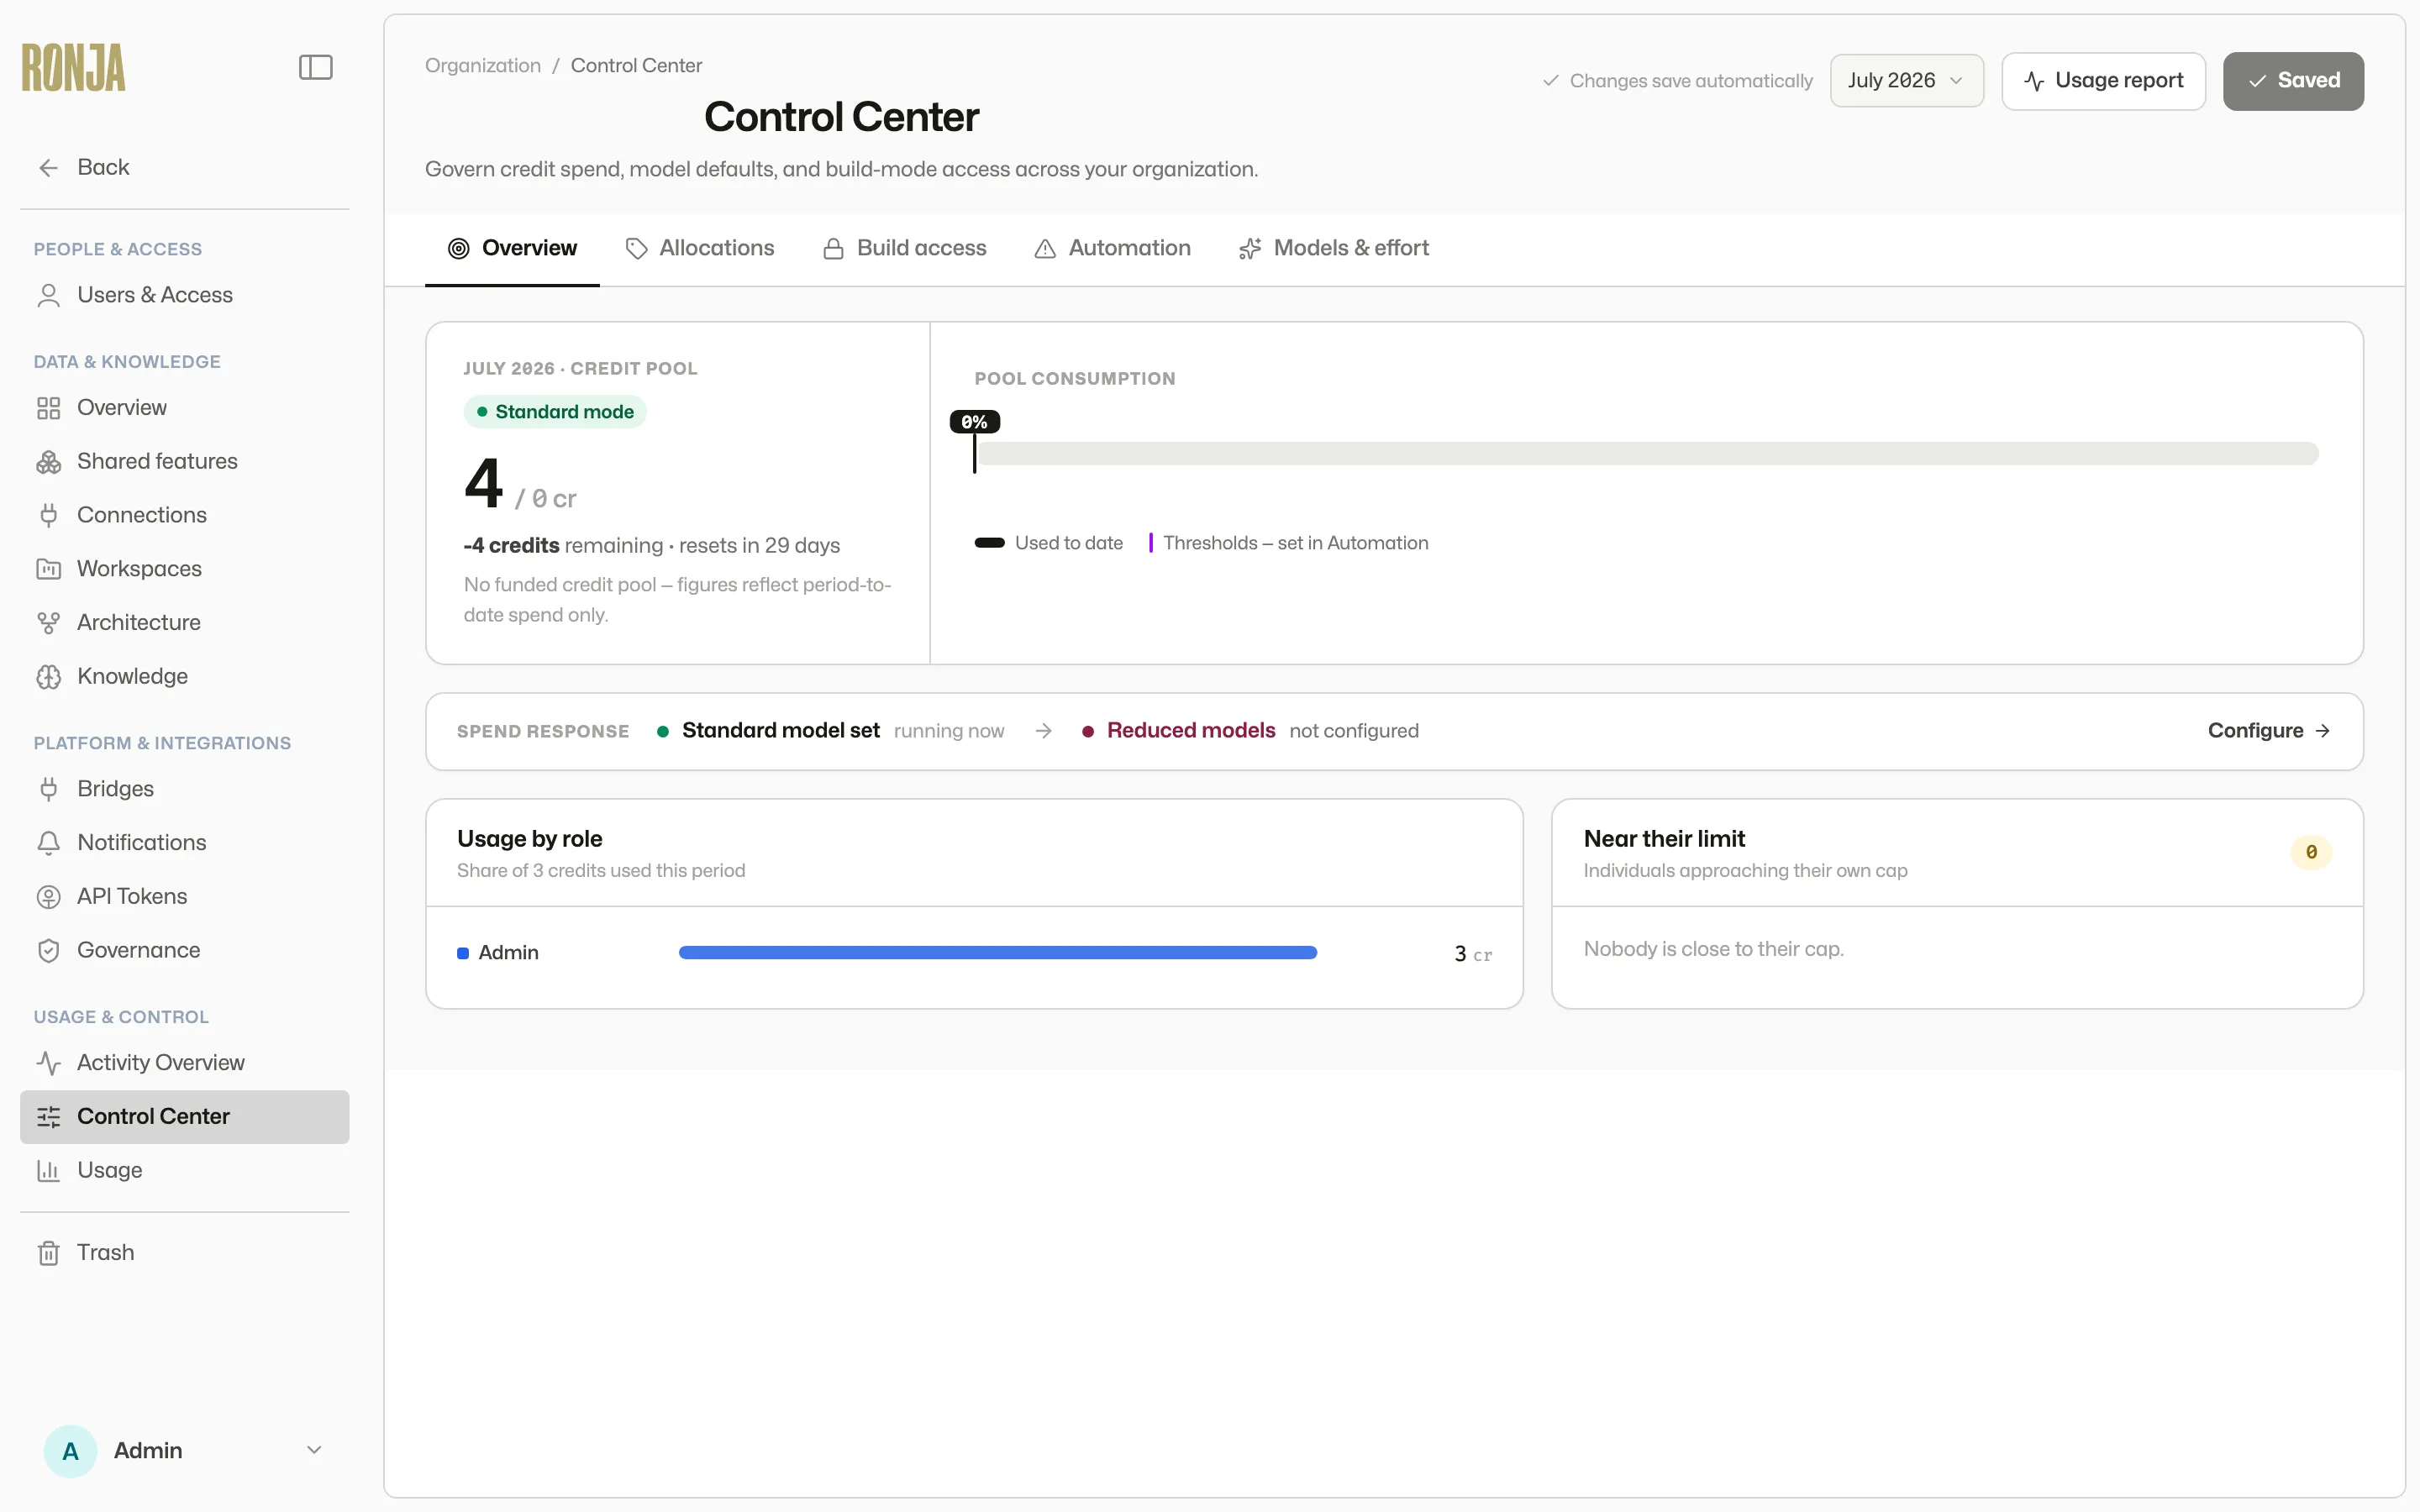Switch to the Allocations tab
This screenshot has height=1512, width=2420.
coord(700,248)
